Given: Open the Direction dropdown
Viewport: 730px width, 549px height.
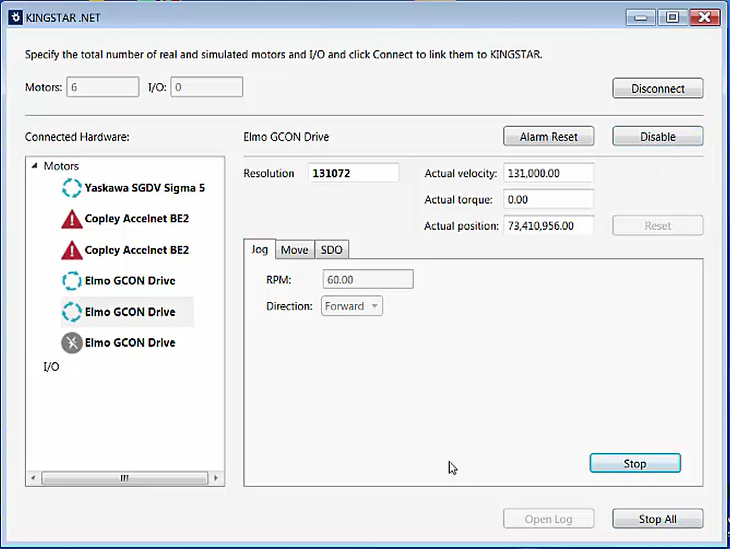Looking at the screenshot, I should (x=352, y=306).
